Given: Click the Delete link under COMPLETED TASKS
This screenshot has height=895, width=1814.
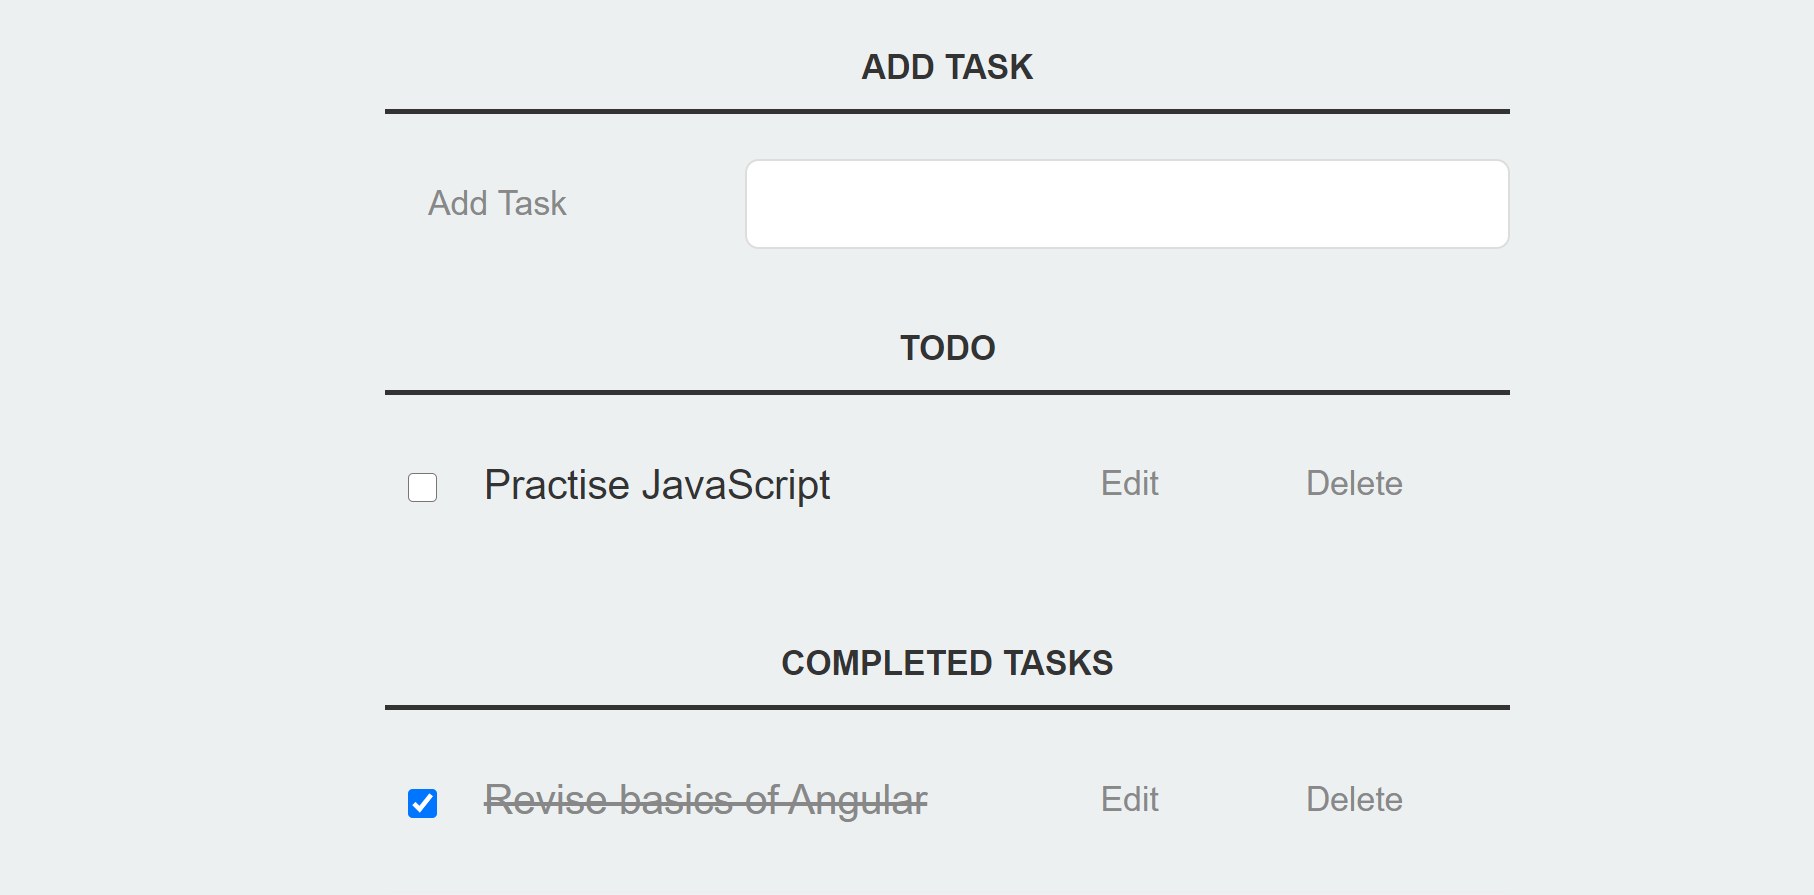Looking at the screenshot, I should 1354,800.
